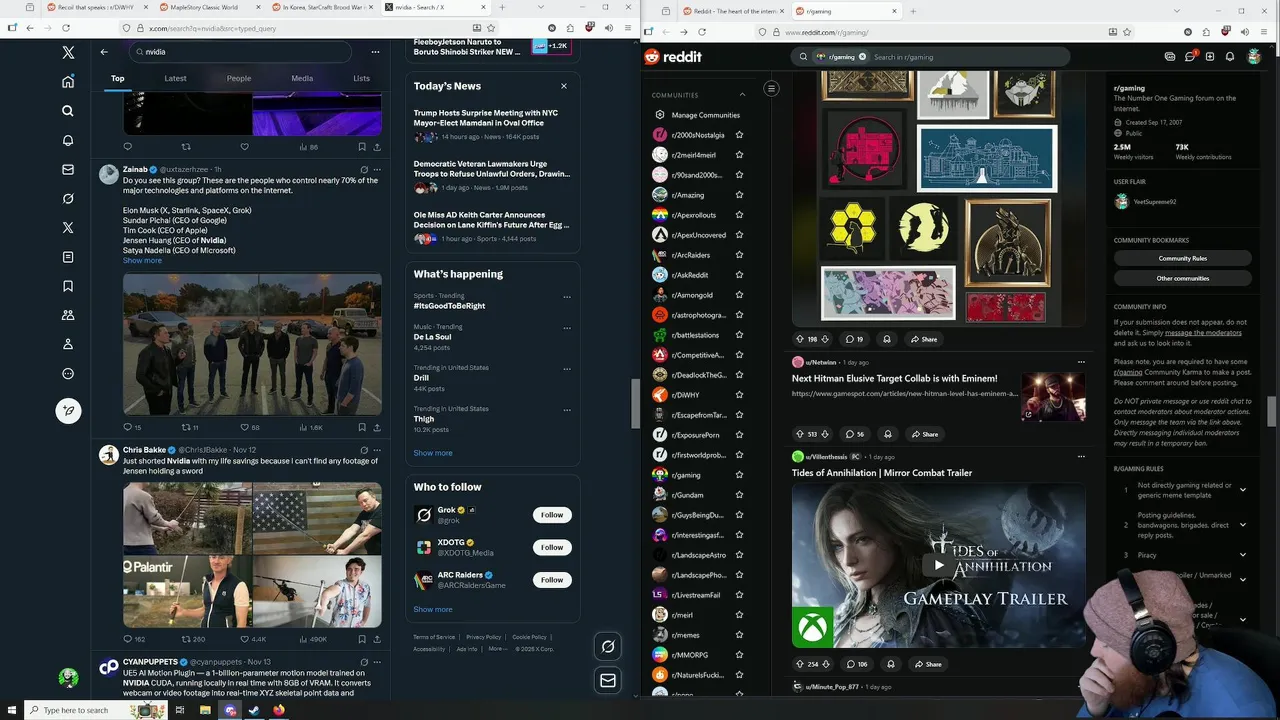This screenshot has width=1280, height=720.
Task: Open Notifications bell in X sidebar
Action: point(68,140)
